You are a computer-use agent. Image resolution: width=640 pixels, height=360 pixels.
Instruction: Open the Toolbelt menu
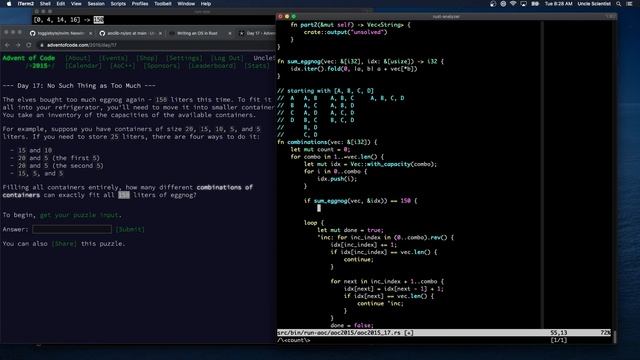163,4
